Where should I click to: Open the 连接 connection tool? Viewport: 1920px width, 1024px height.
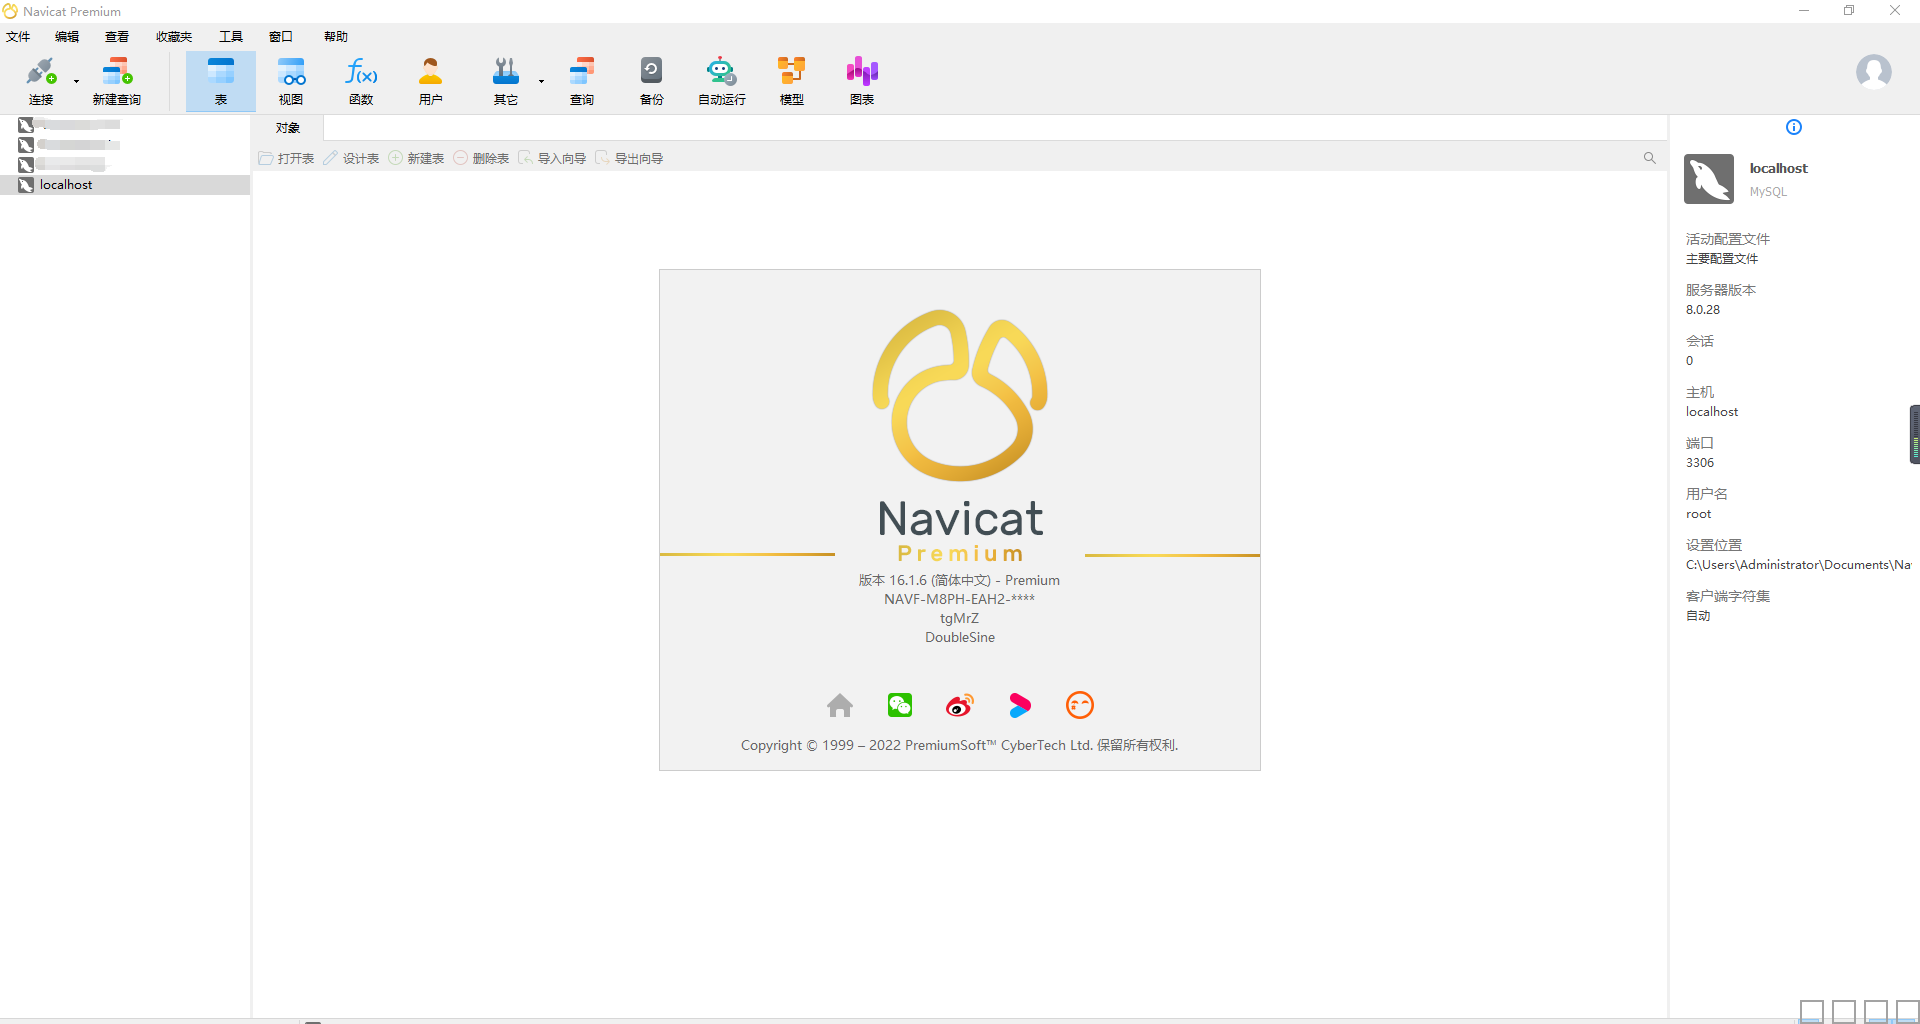[x=41, y=81]
